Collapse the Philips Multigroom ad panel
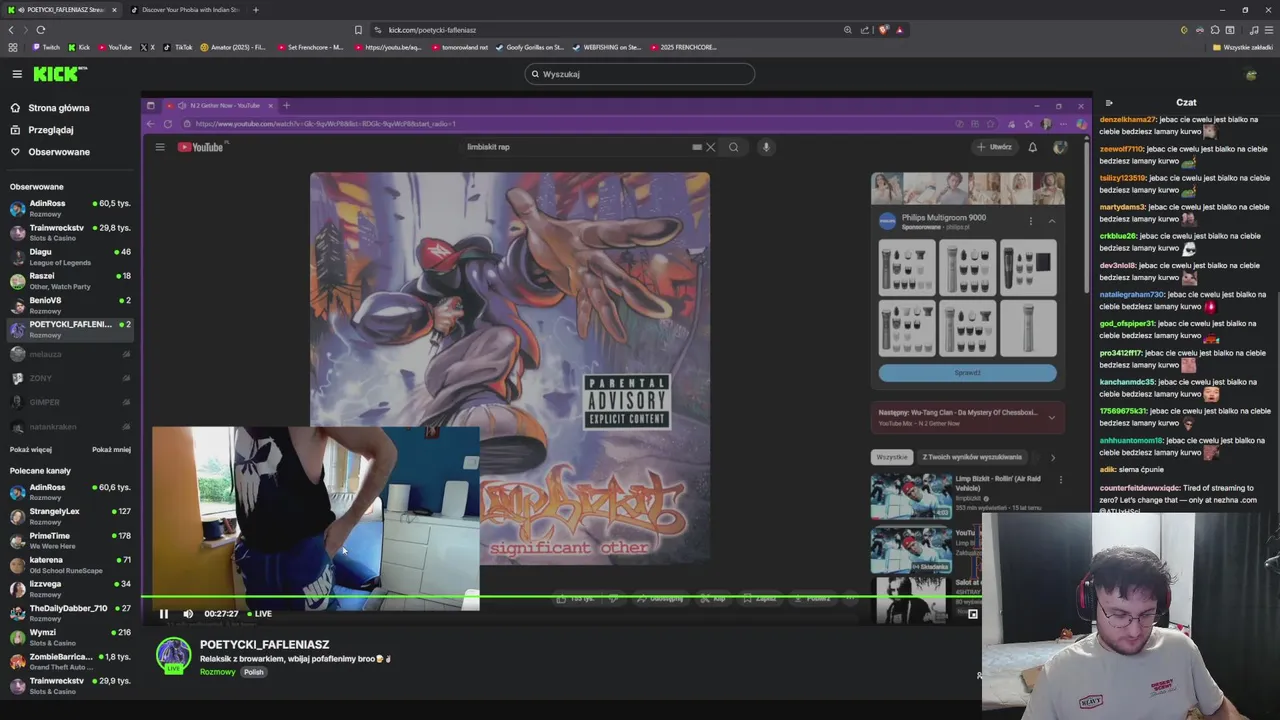Viewport: 1280px width, 720px height. coord(1051,221)
